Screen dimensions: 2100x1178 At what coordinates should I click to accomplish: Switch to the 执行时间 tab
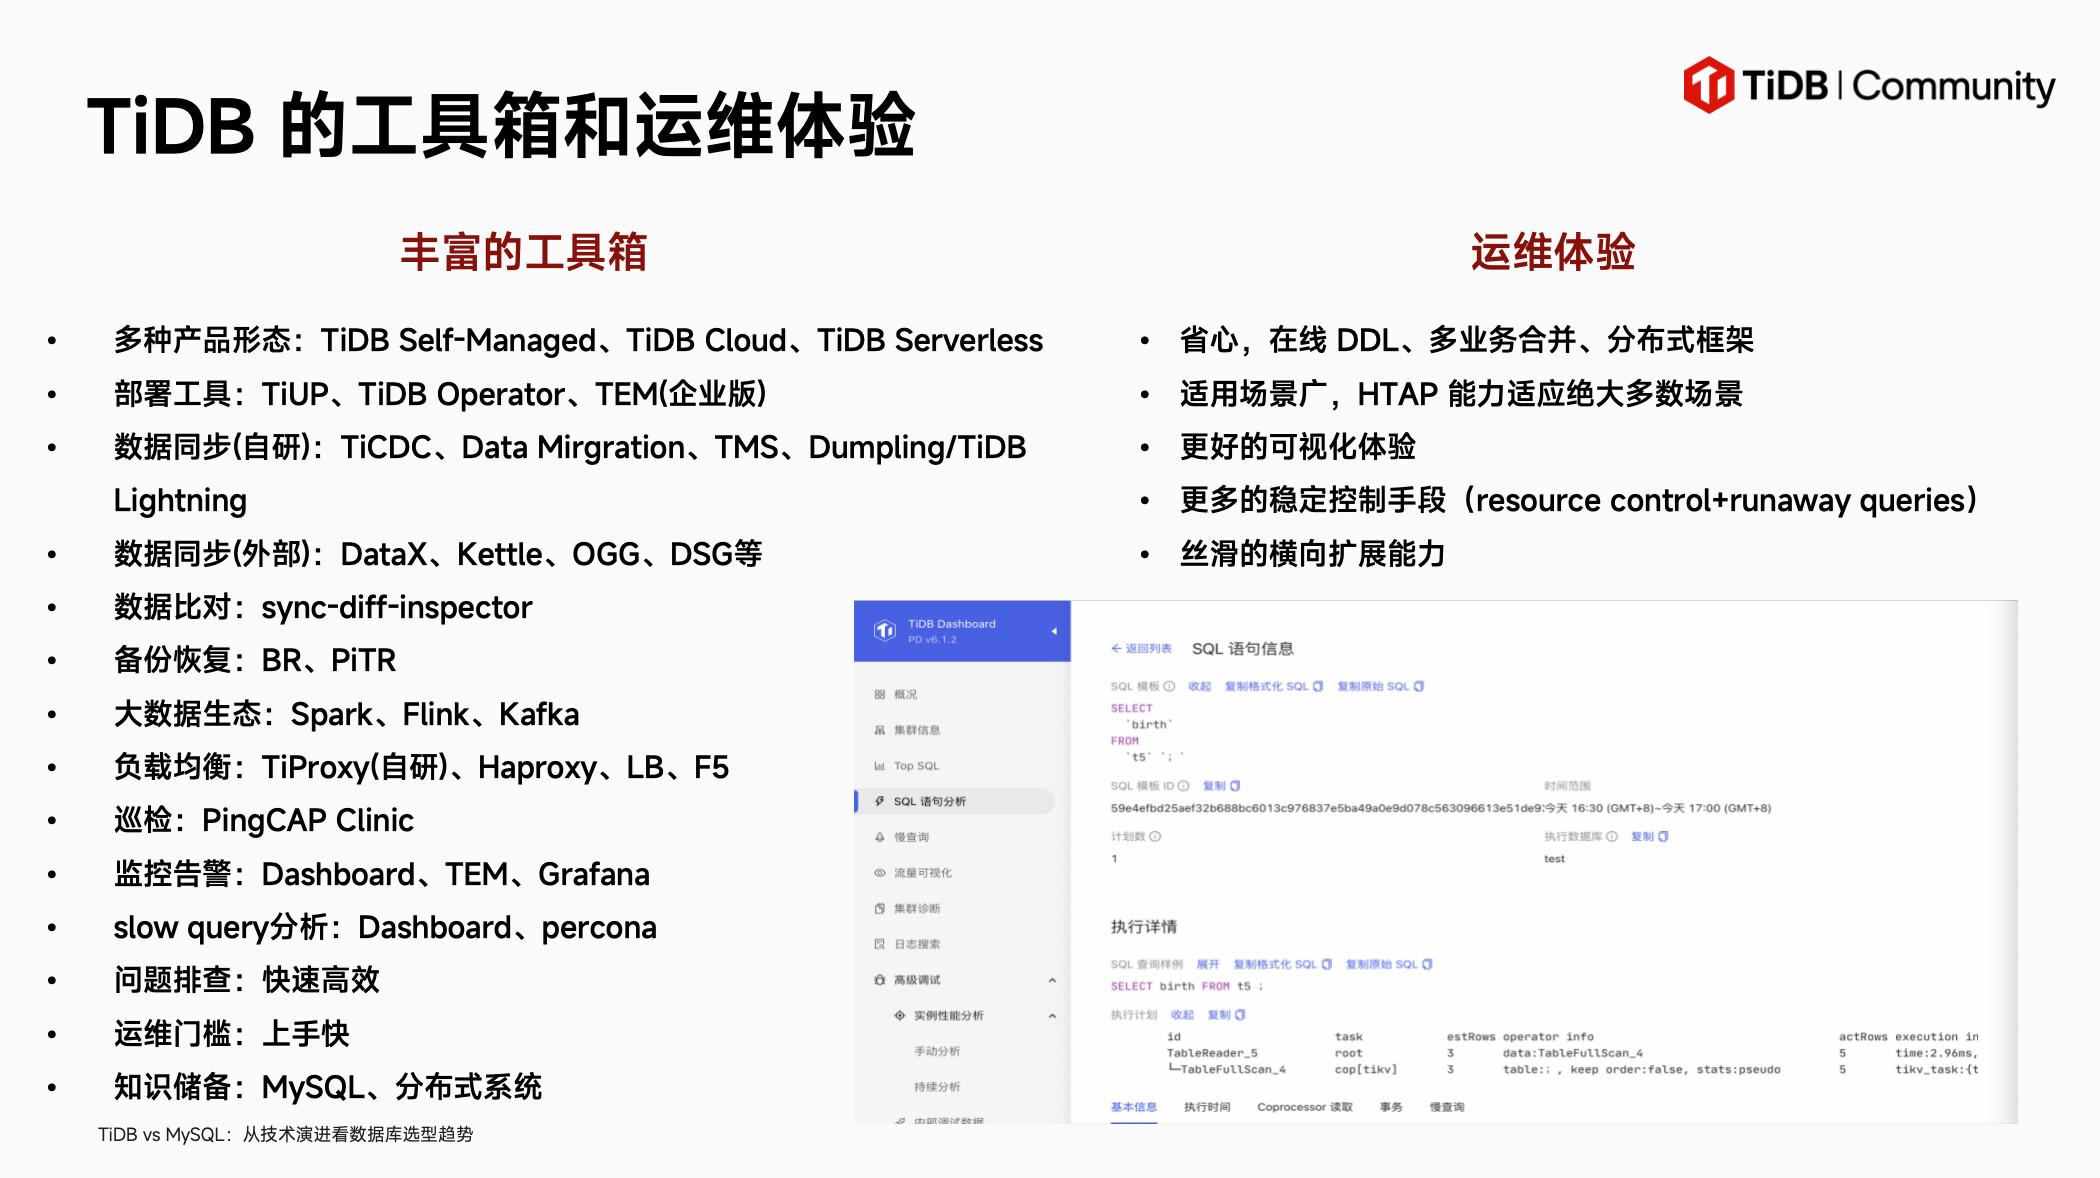[1207, 1107]
